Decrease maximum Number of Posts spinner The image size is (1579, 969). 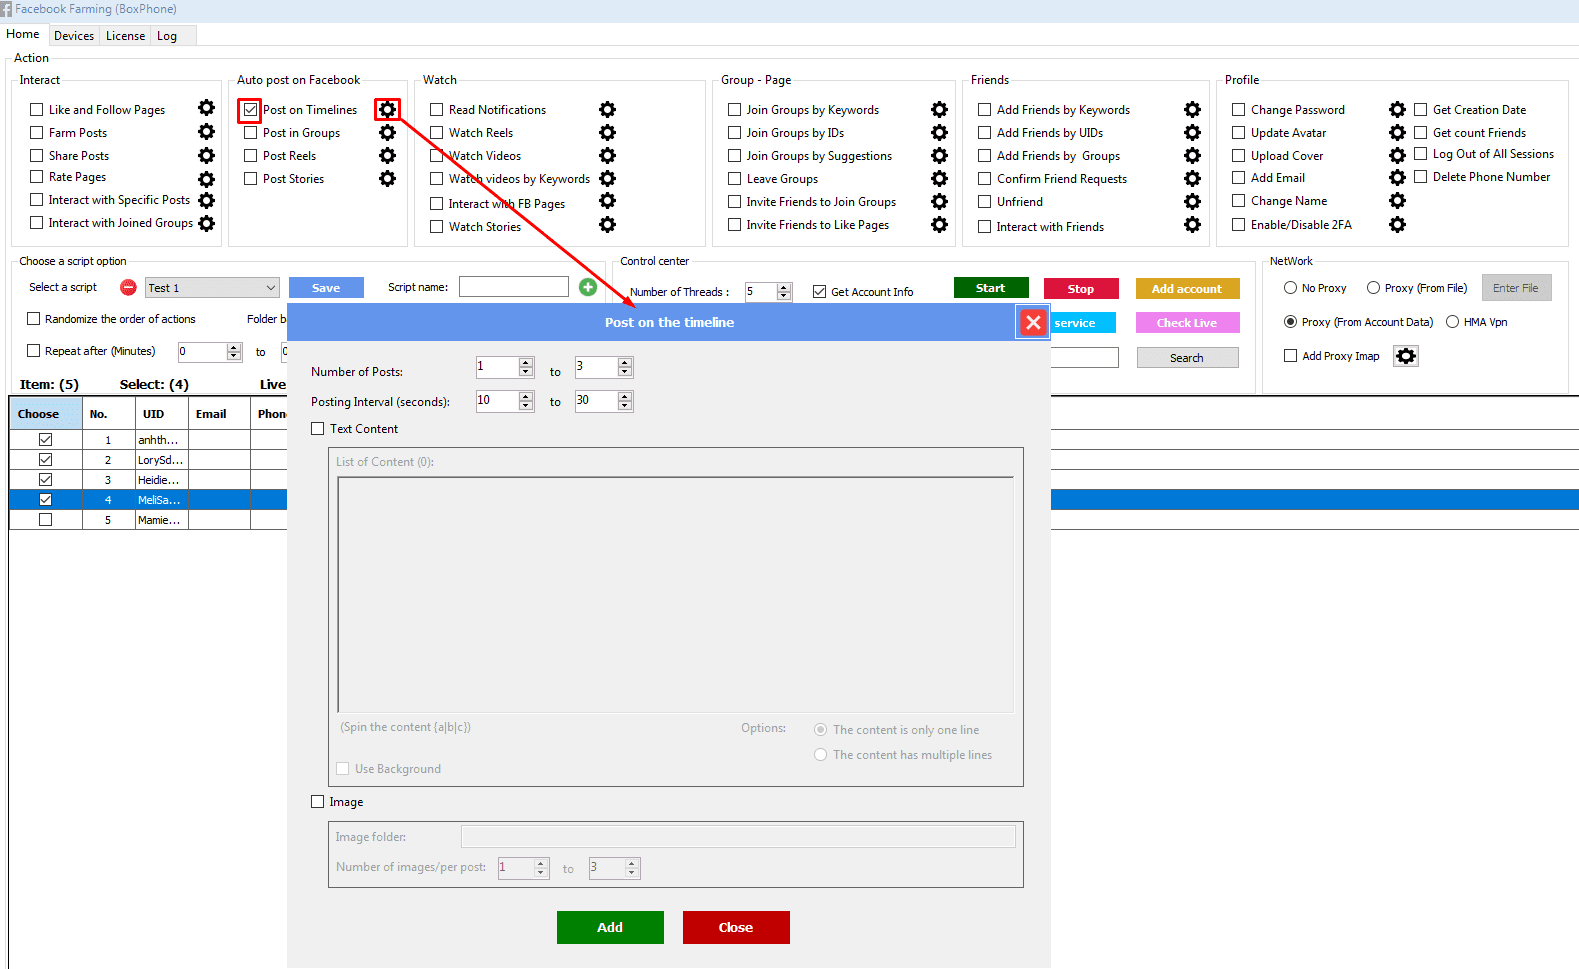pos(625,372)
